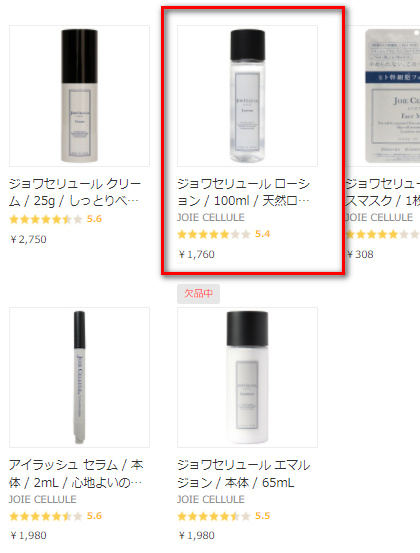Click the 5.6 star rating of cream

click(x=56, y=219)
